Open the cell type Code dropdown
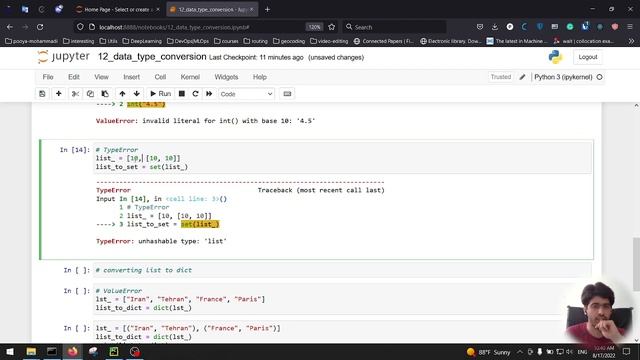 tap(247, 94)
